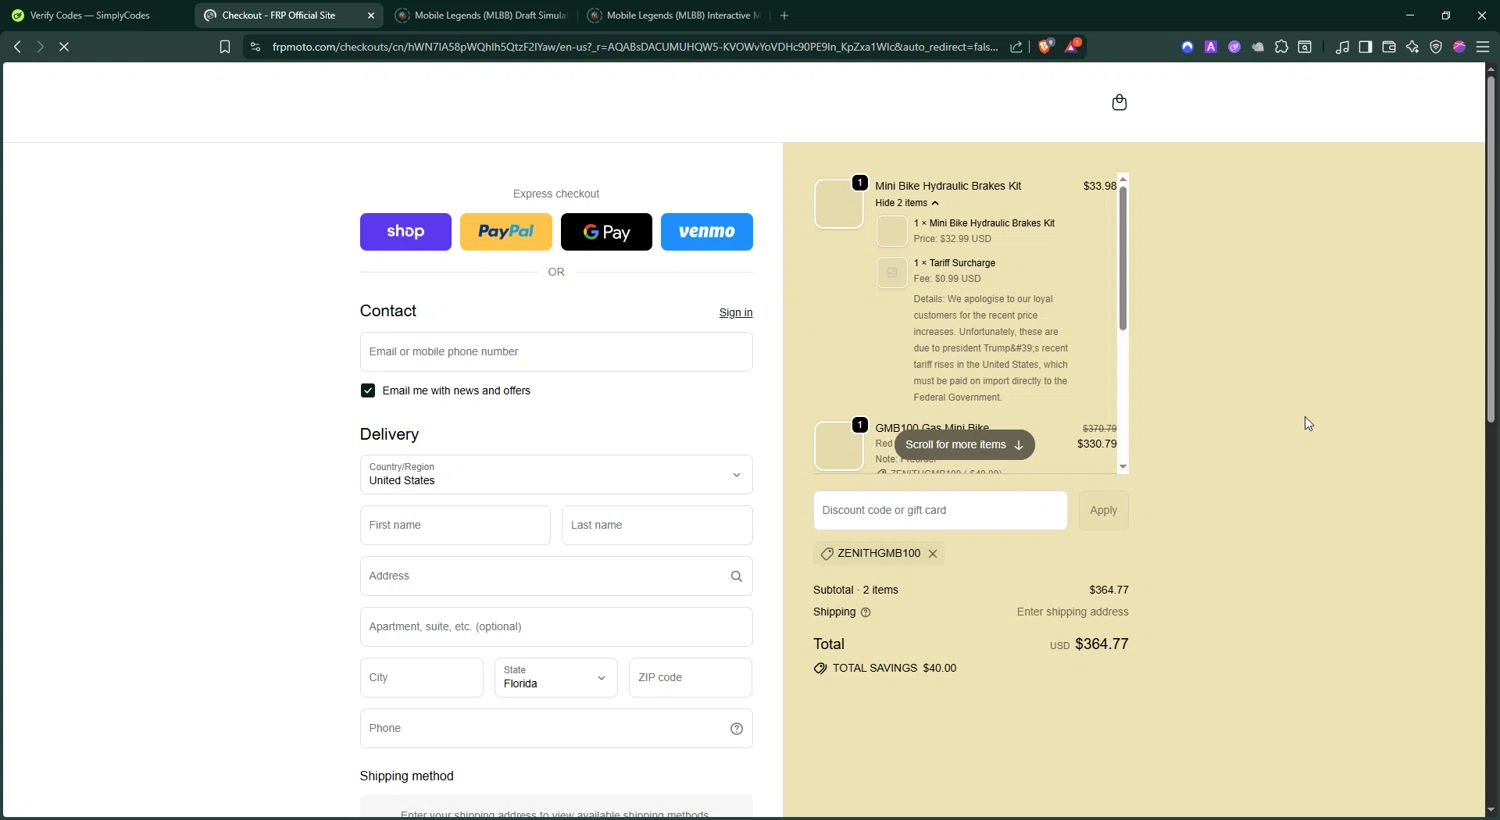Open the State dropdown showing Florida
This screenshot has width=1500, height=820.
pyautogui.click(x=556, y=678)
